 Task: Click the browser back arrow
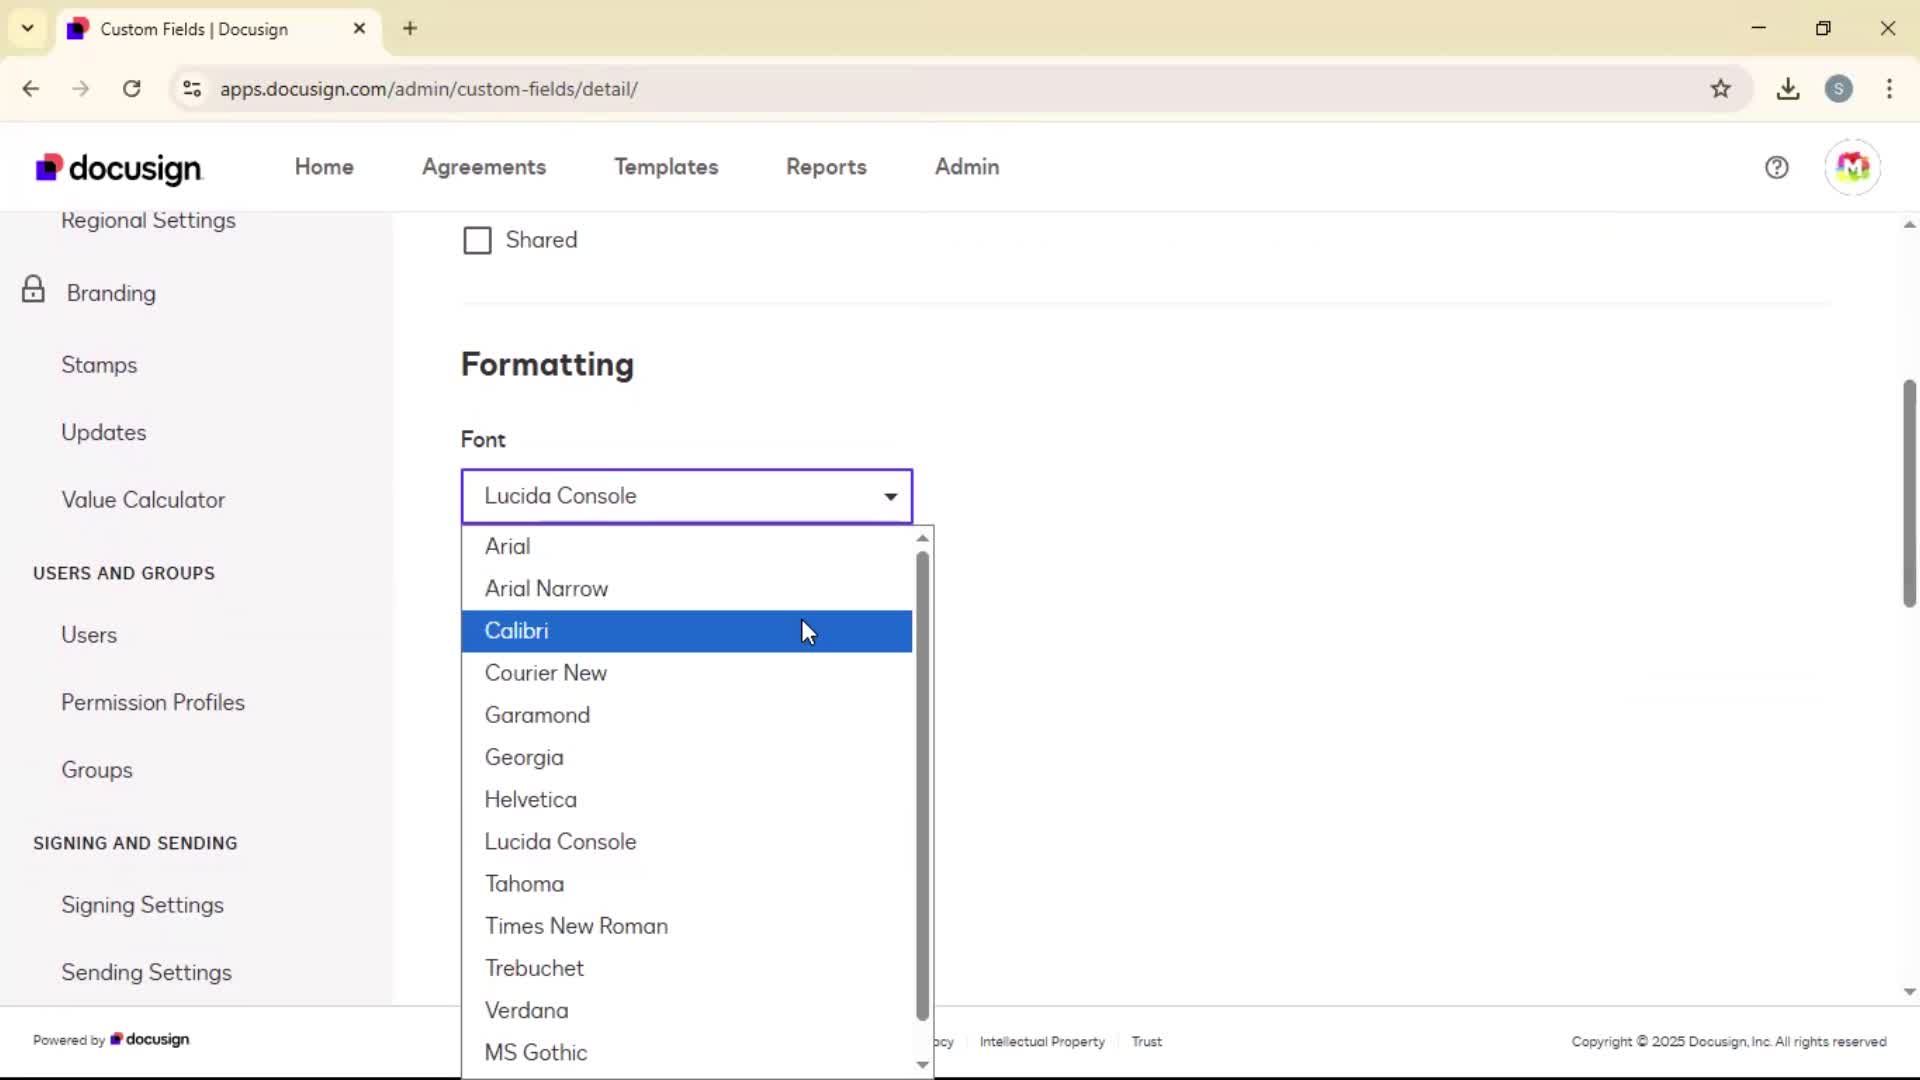31,89
